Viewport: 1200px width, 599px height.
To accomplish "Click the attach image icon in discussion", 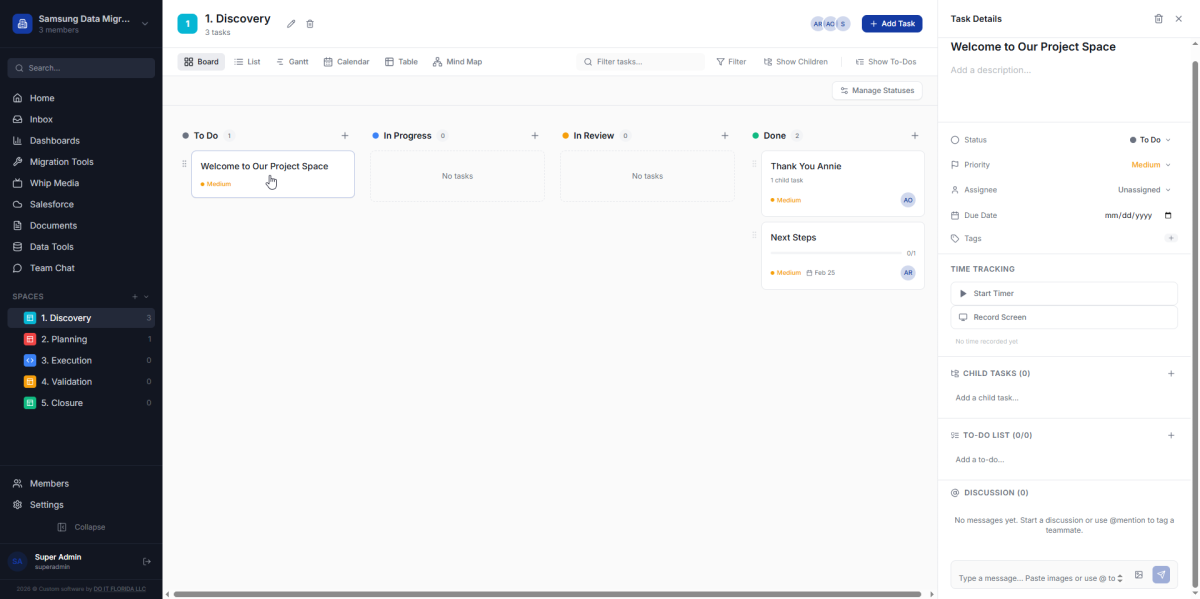I will click(1139, 575).
